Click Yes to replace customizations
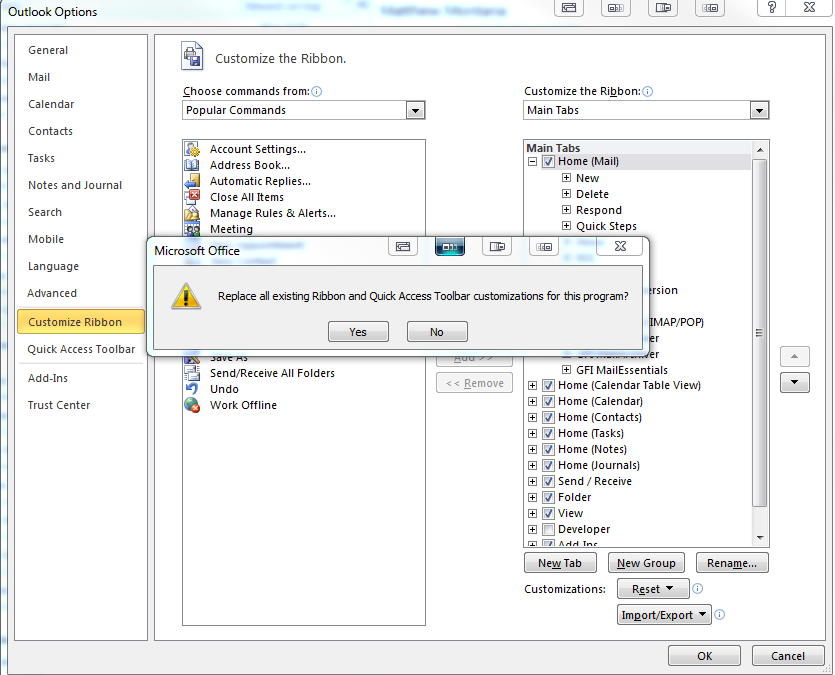Image resolution: width=835 pixels, height=675 pixels. pyautogui.click(x=358, y=331)
